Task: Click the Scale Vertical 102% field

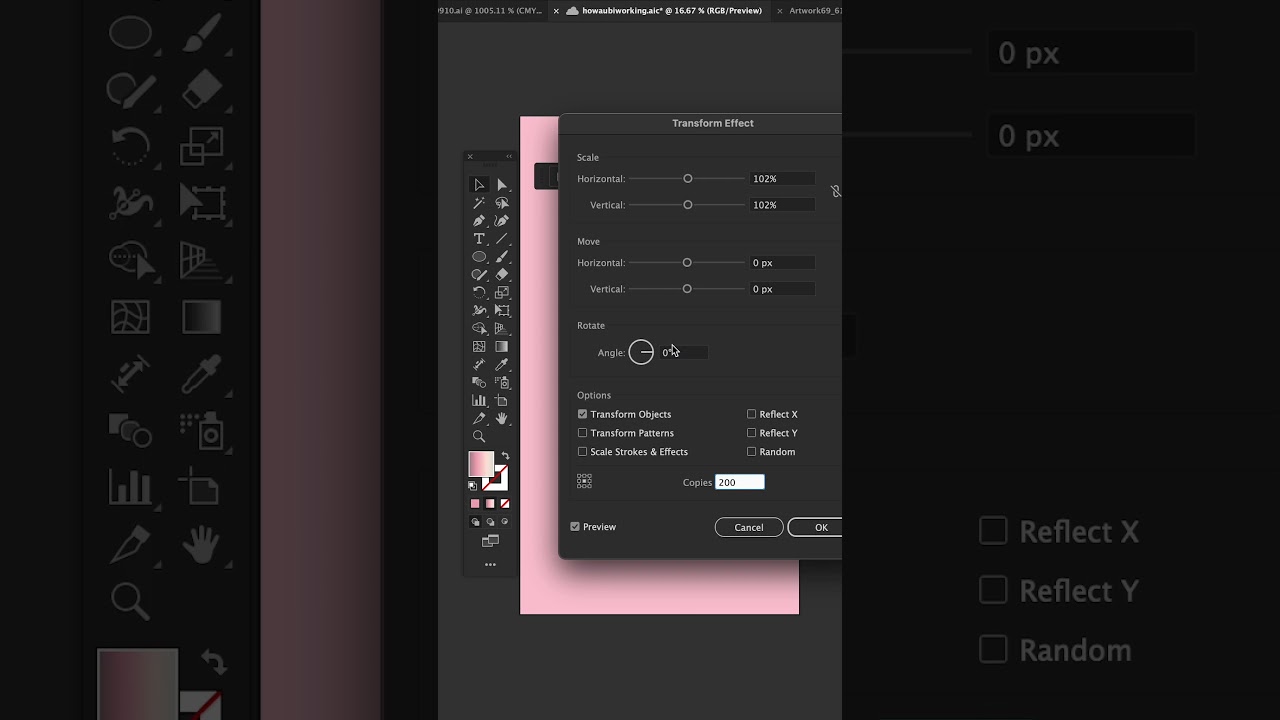Action: coord(782,205)
